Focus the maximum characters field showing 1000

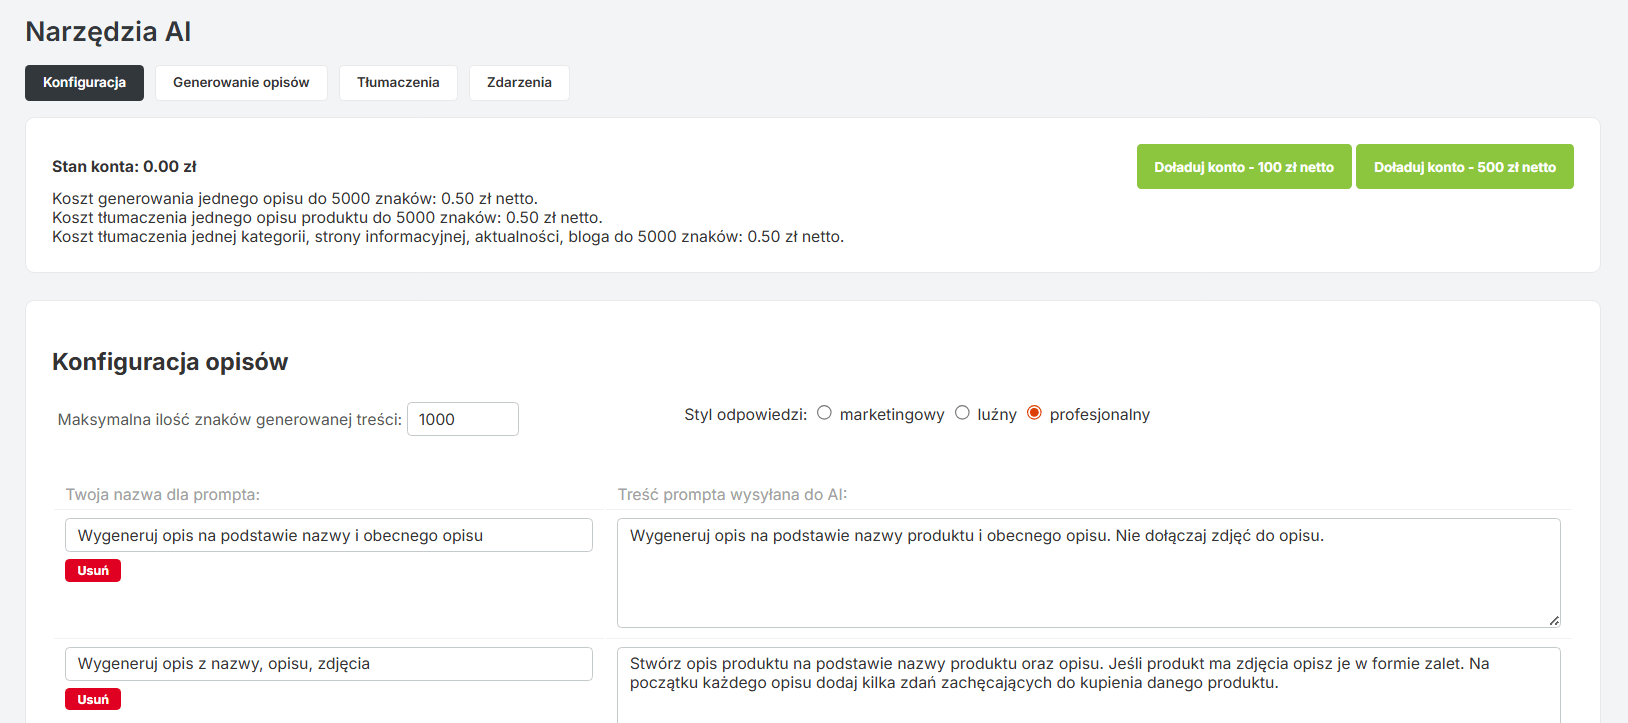point(462,419)
